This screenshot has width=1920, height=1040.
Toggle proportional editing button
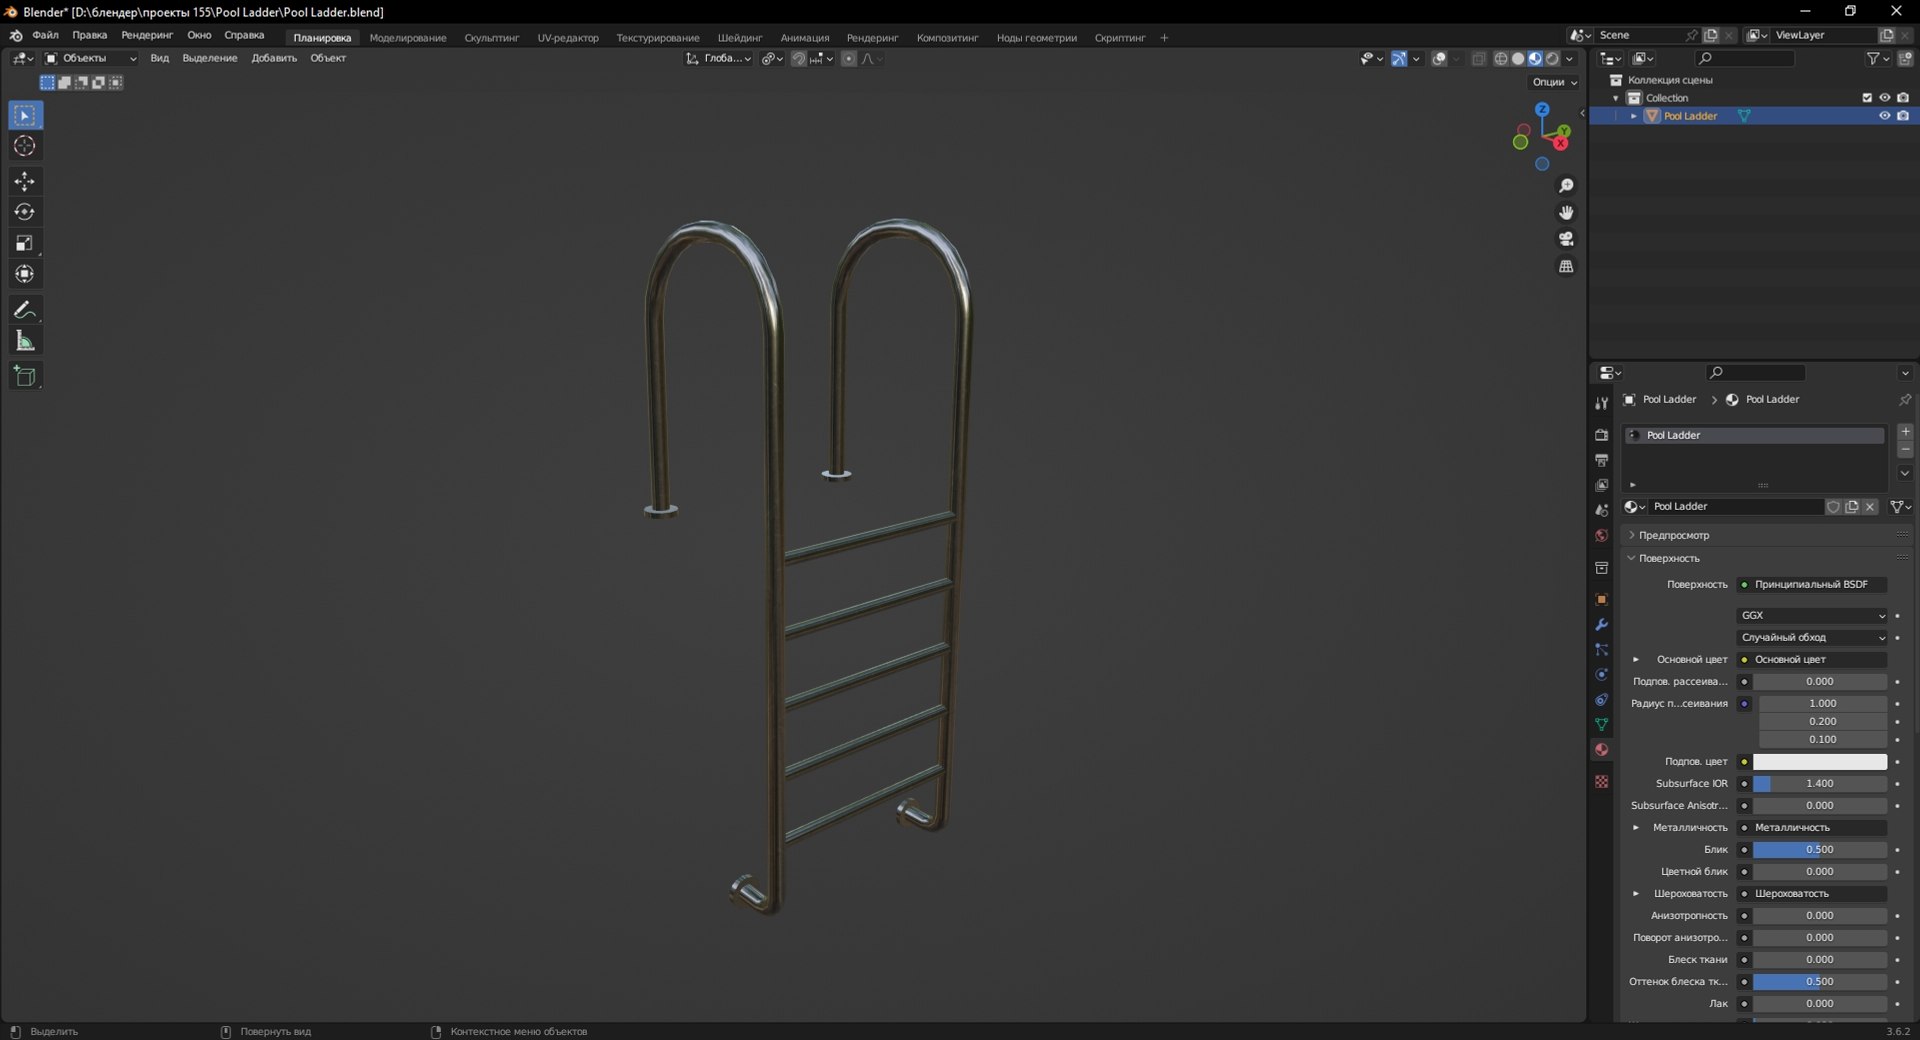(x=849, y=59)
